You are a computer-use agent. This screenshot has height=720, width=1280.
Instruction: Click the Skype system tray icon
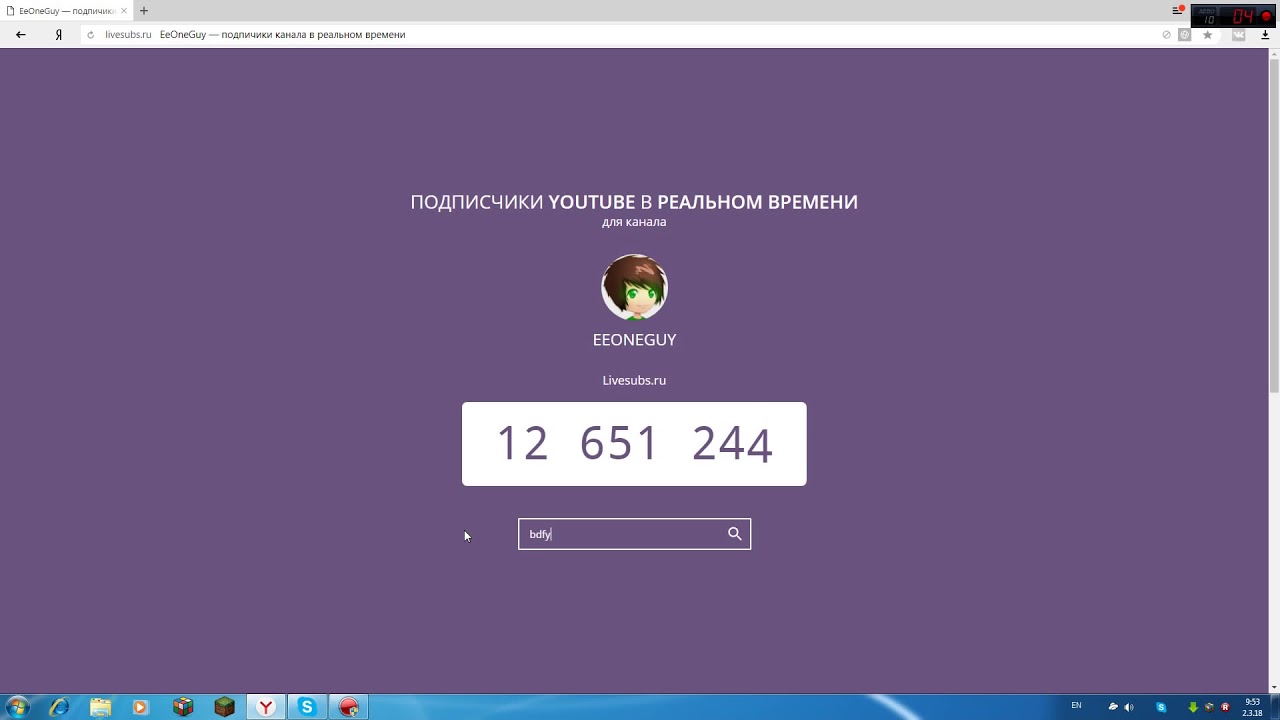(1161, 707)
